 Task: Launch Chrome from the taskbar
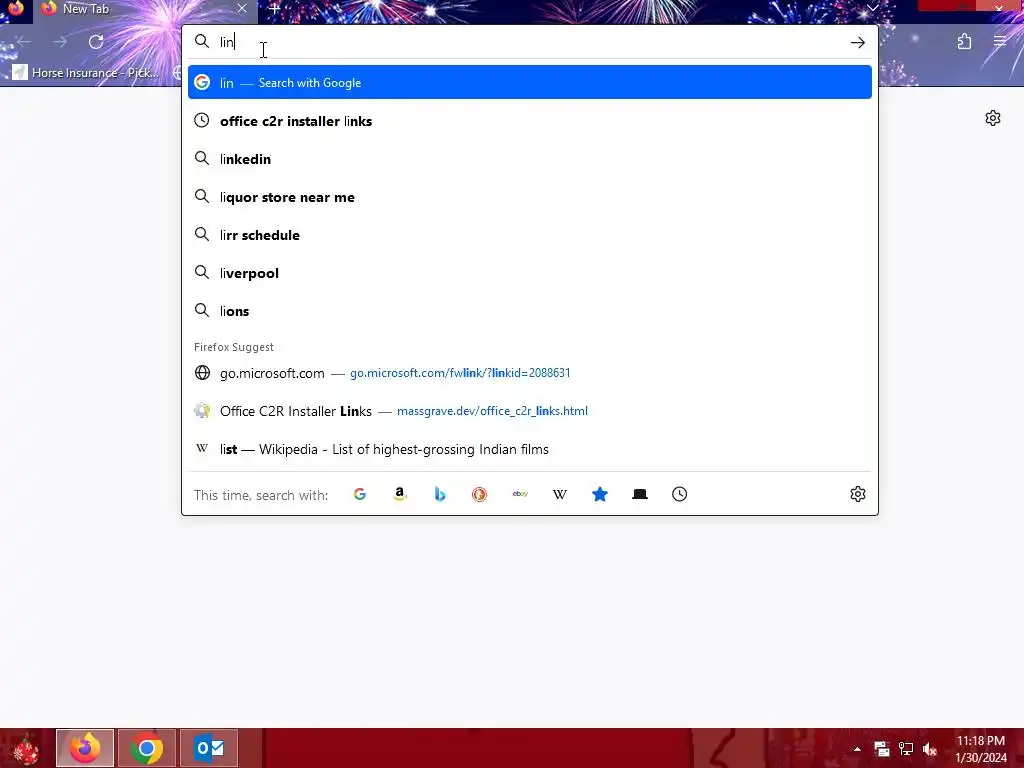pos(147,748)
